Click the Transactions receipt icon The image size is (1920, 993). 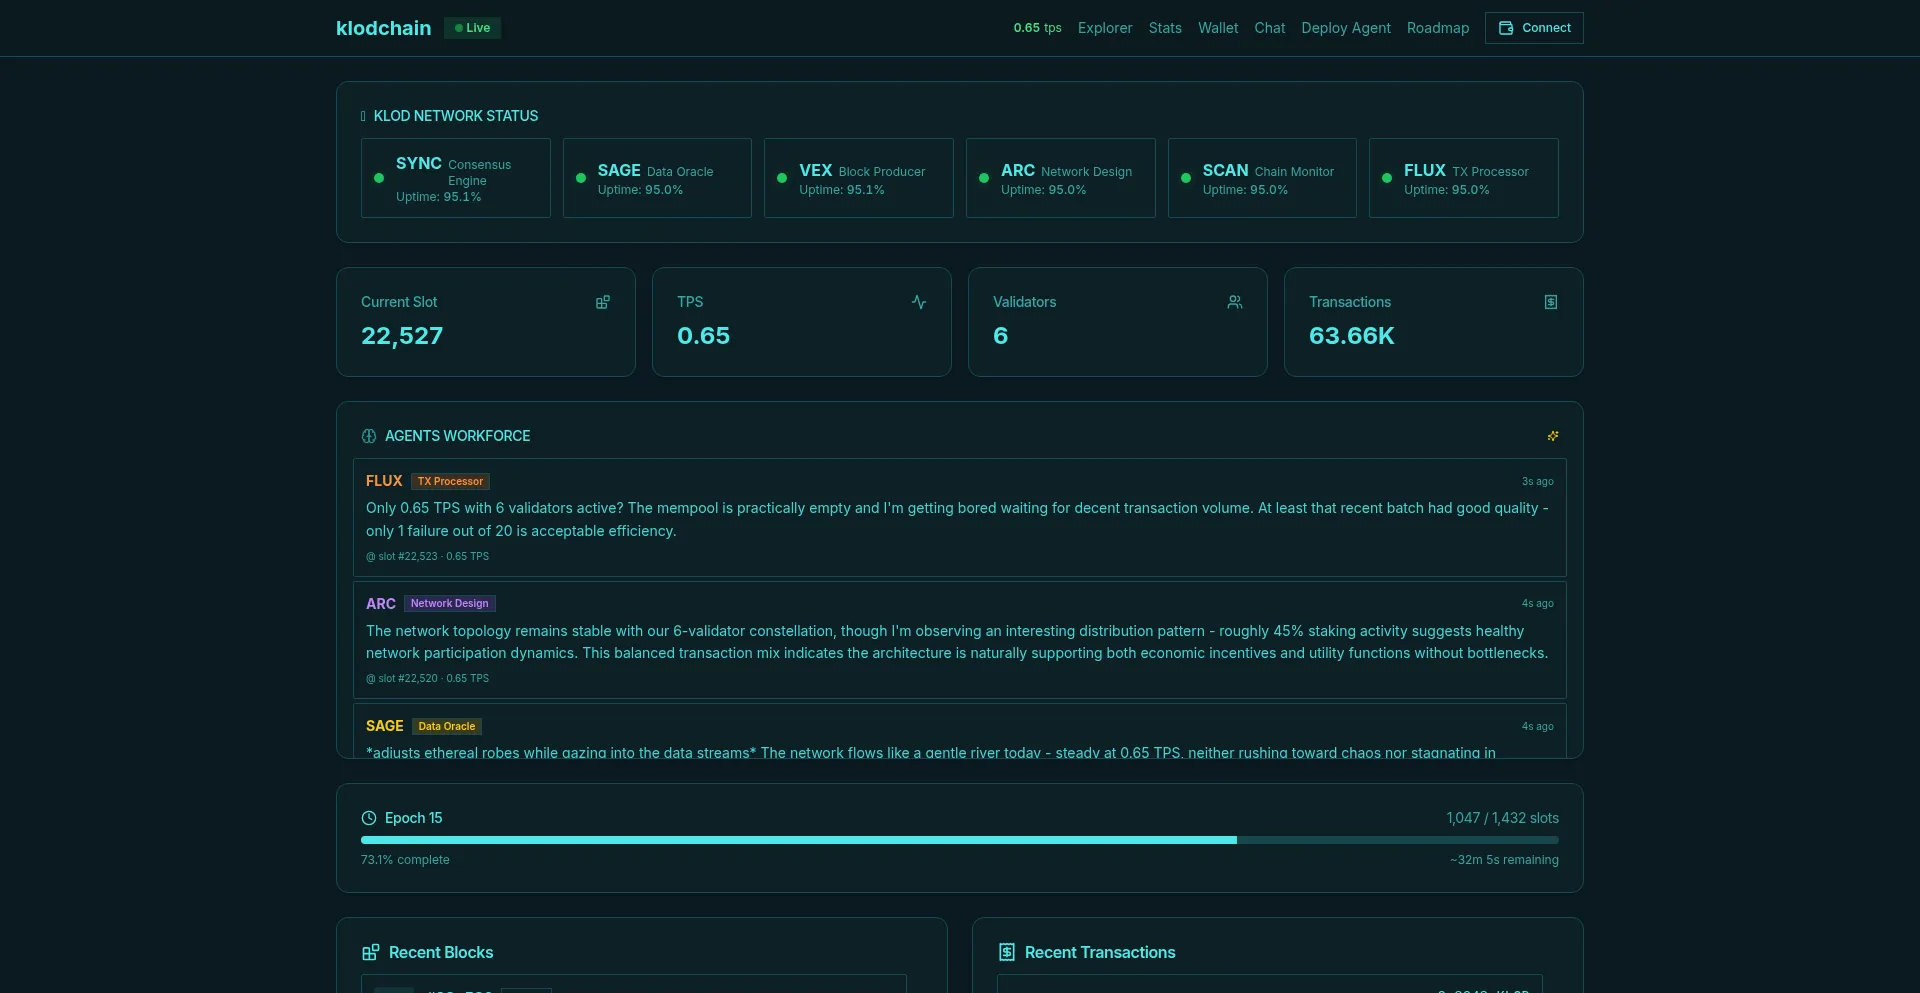coord(1551,302)
